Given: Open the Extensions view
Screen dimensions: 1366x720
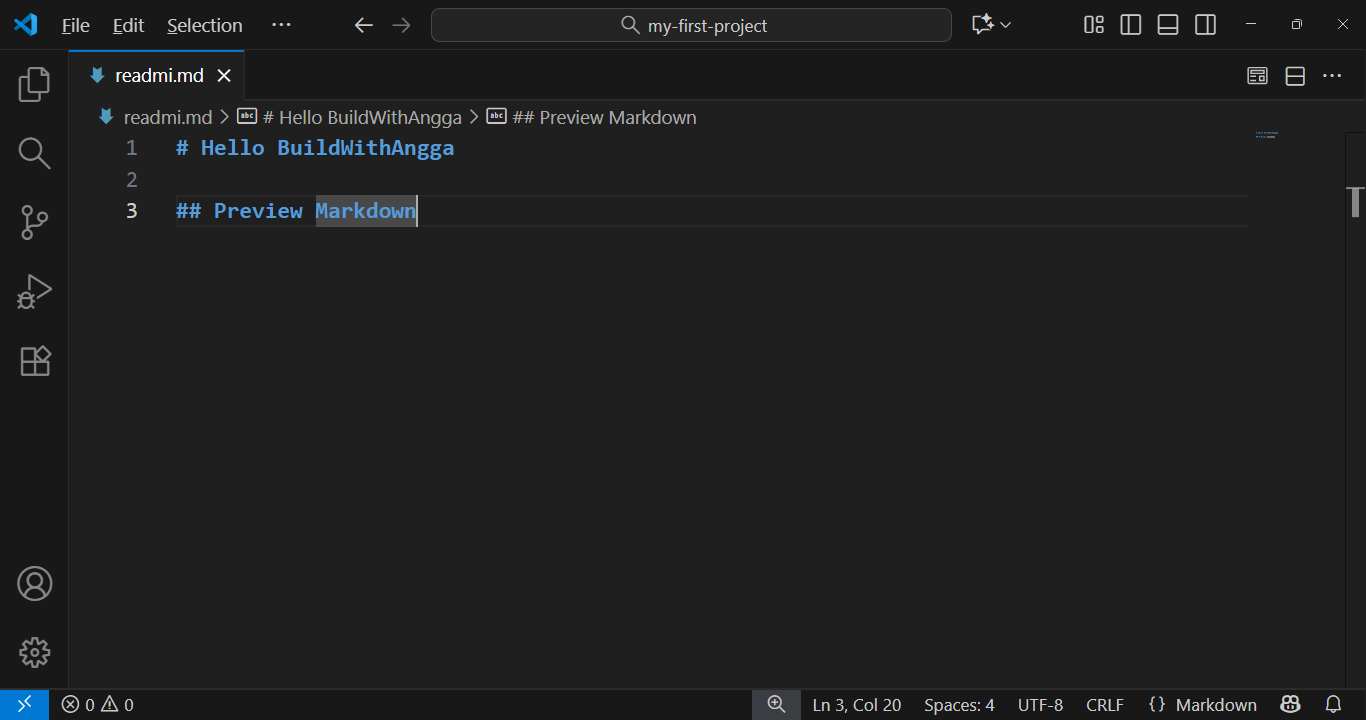Looking at the screenshot, I should (34, 360).
